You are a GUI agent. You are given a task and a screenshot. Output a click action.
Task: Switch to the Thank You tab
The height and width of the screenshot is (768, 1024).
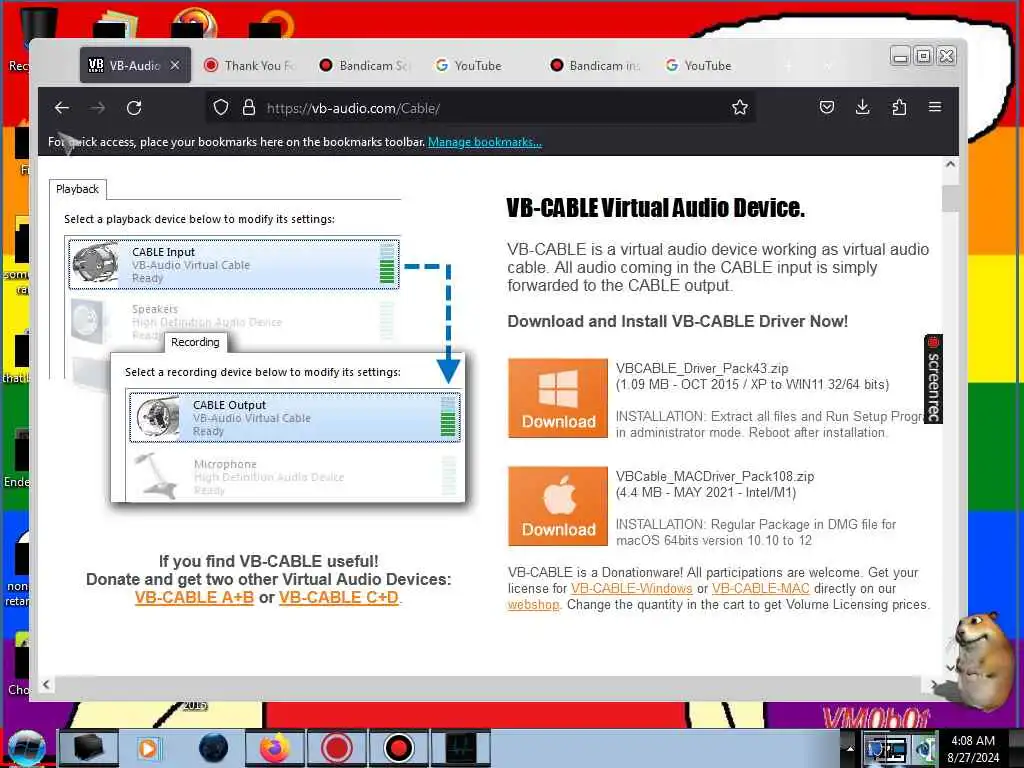[249, 65]
